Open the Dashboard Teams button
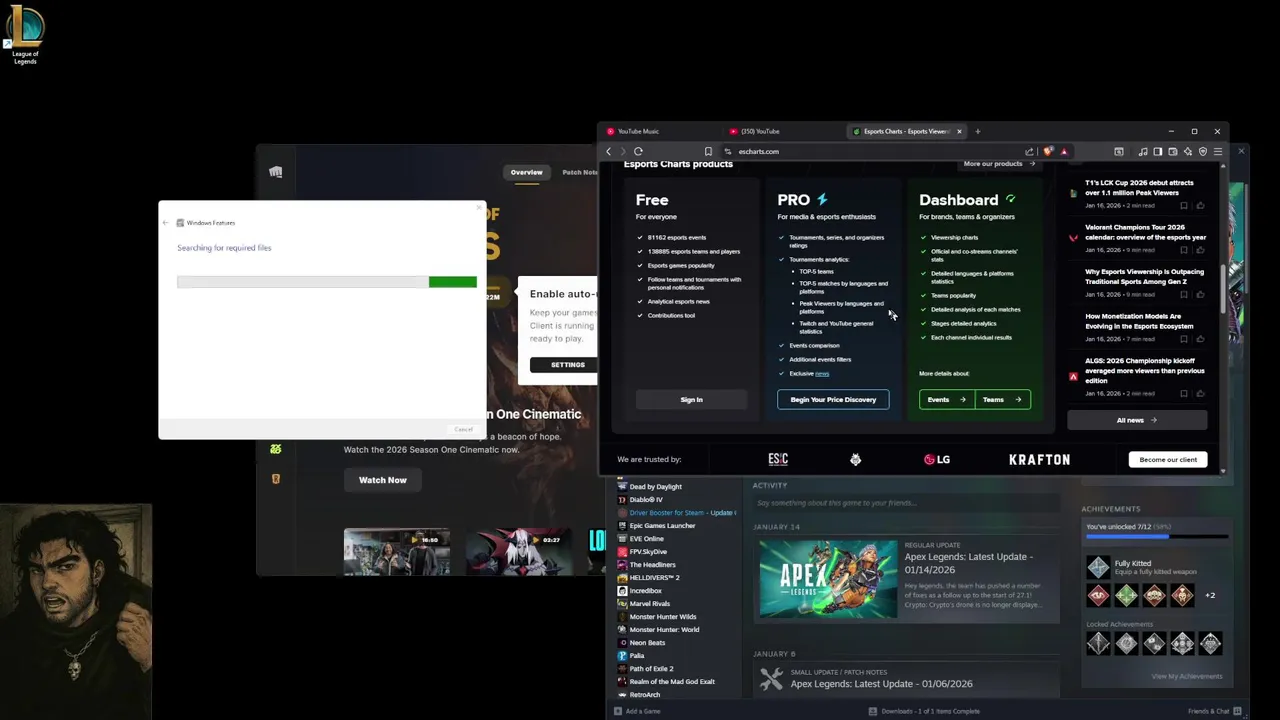This screenshot has height=720, width=1280. tap(1002, 399)
